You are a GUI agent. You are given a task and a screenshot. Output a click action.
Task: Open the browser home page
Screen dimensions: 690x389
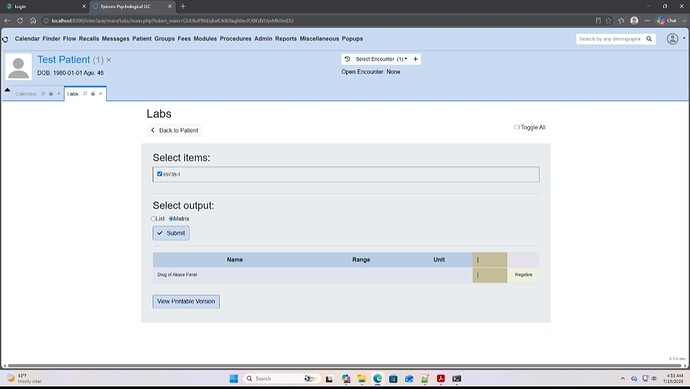click(x=33, y=20)
